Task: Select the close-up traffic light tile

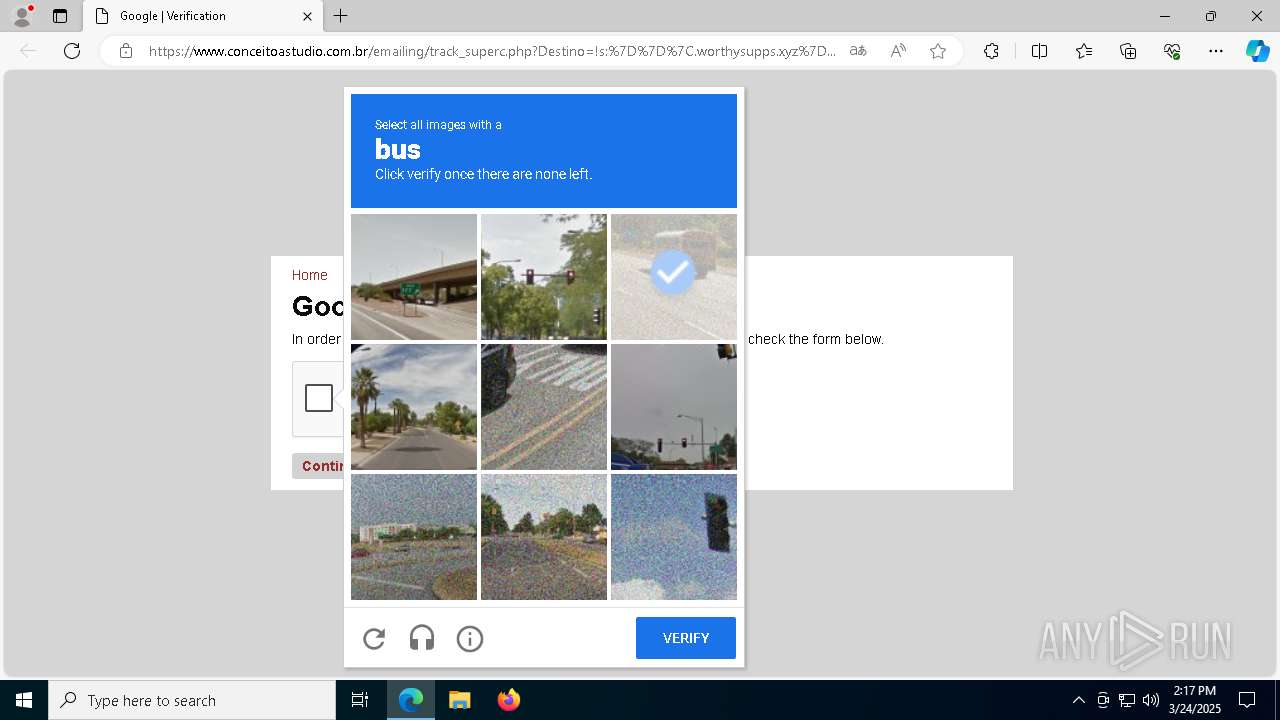Action: pyautogui.click(x=674, y=537)
